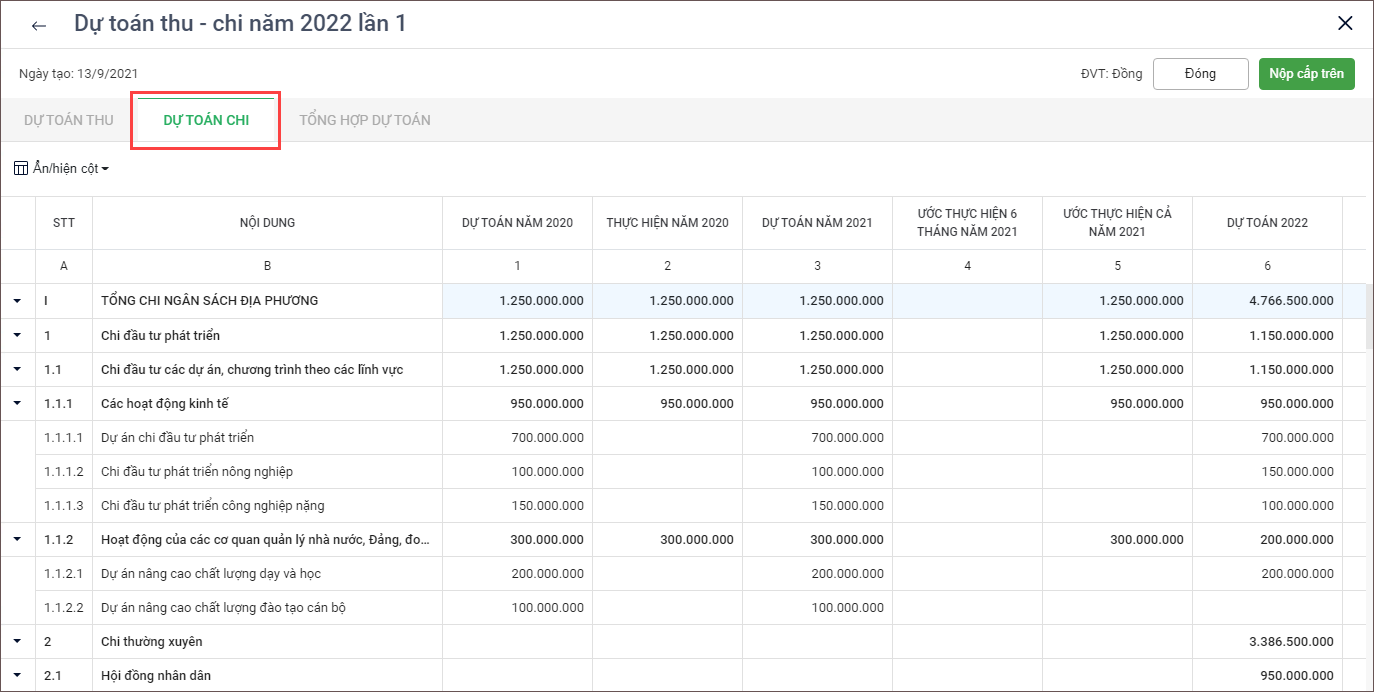Open the Ẩn/hiện cột dropdown
Image resolution: width=1374 pixels, height=692 pixels.
pos(70,168)
